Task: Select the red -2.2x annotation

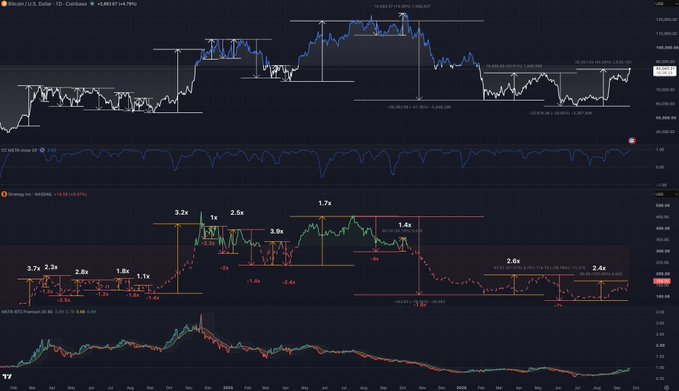Action: tap(209, 243)
